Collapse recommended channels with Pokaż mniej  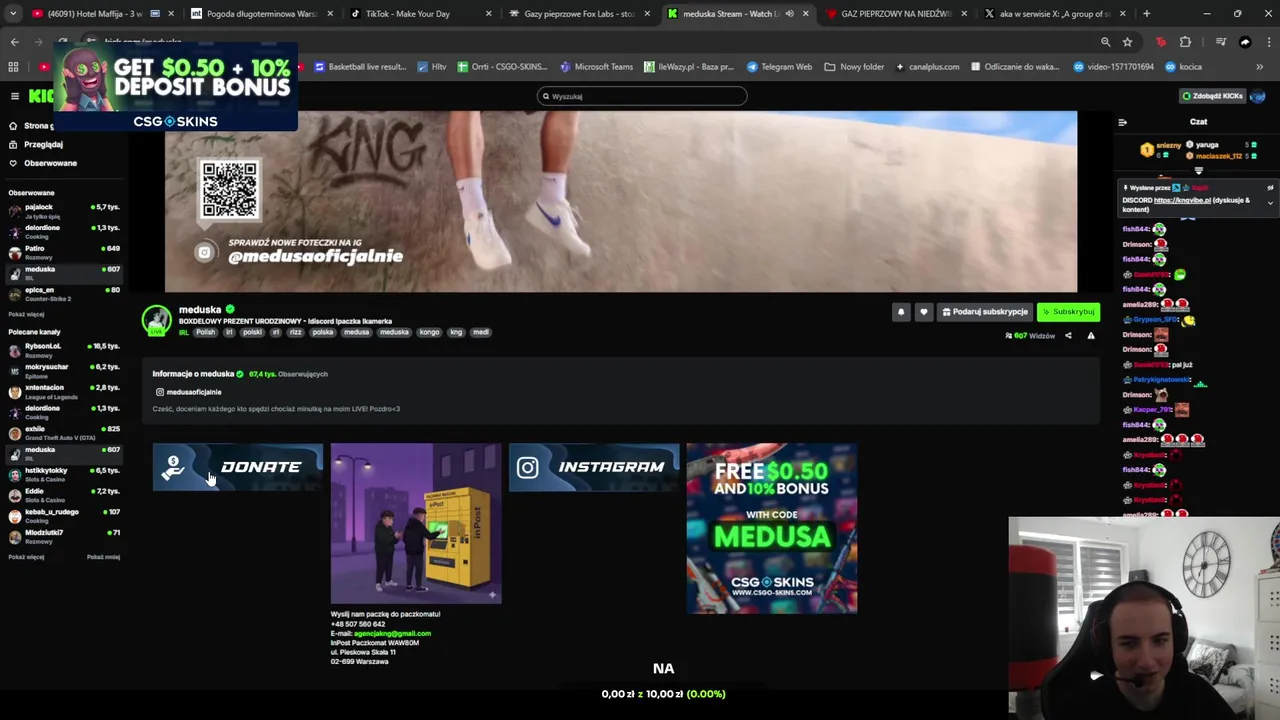[x=103, y=557]
